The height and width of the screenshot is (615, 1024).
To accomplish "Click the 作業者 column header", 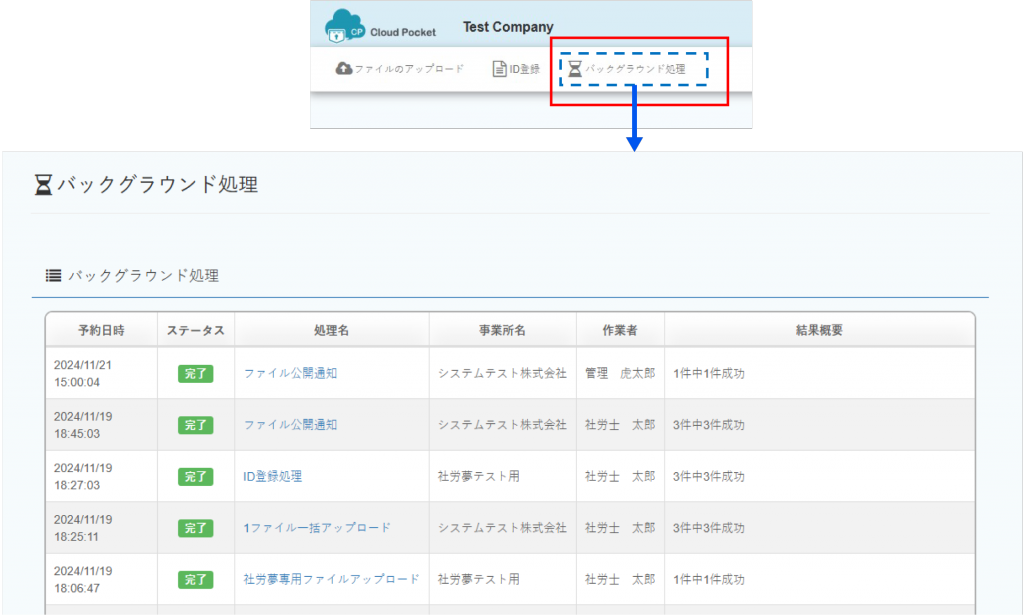I will (620, 330).
